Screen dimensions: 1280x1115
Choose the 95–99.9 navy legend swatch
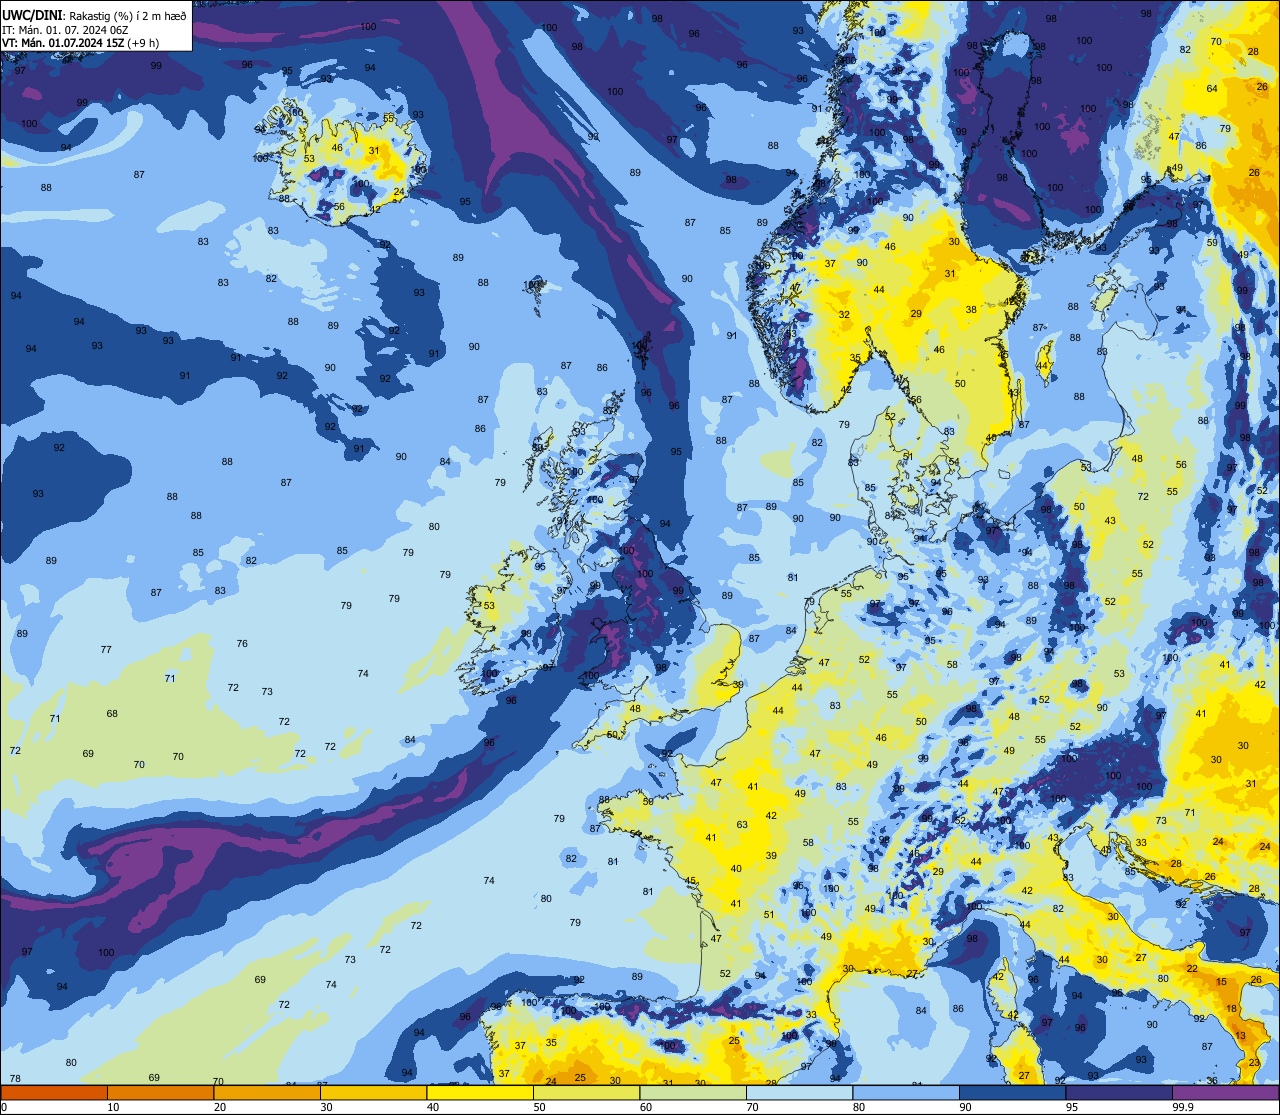pos(1119,1092)
